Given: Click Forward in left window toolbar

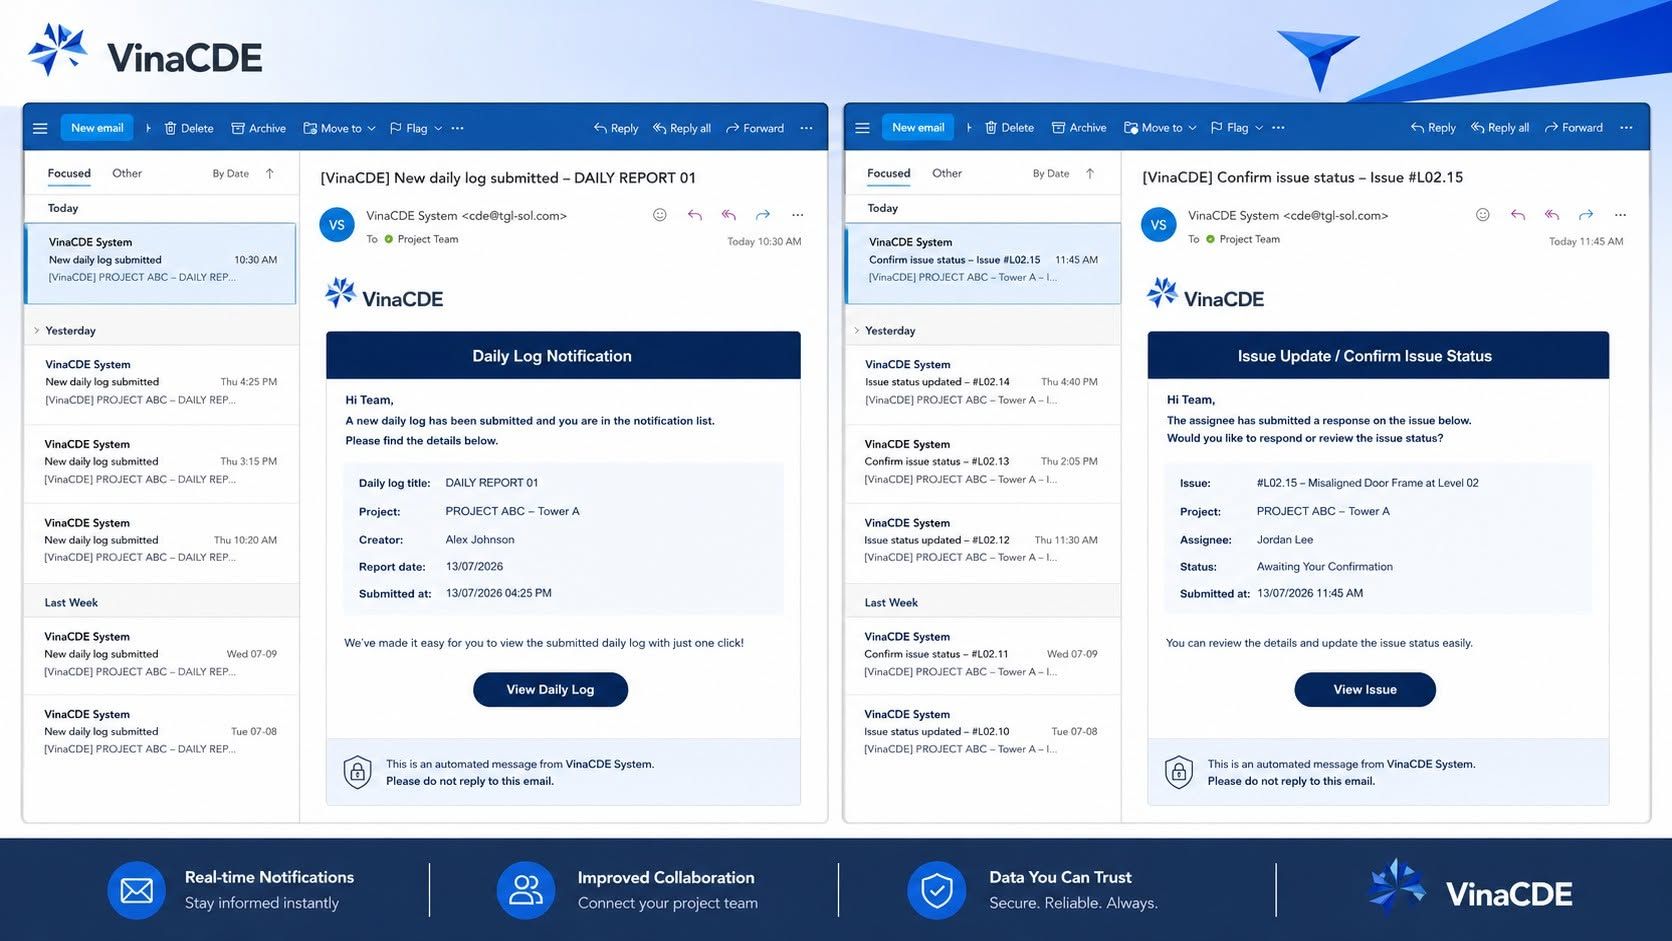Looking at the screenshot, I should point(755,128).
